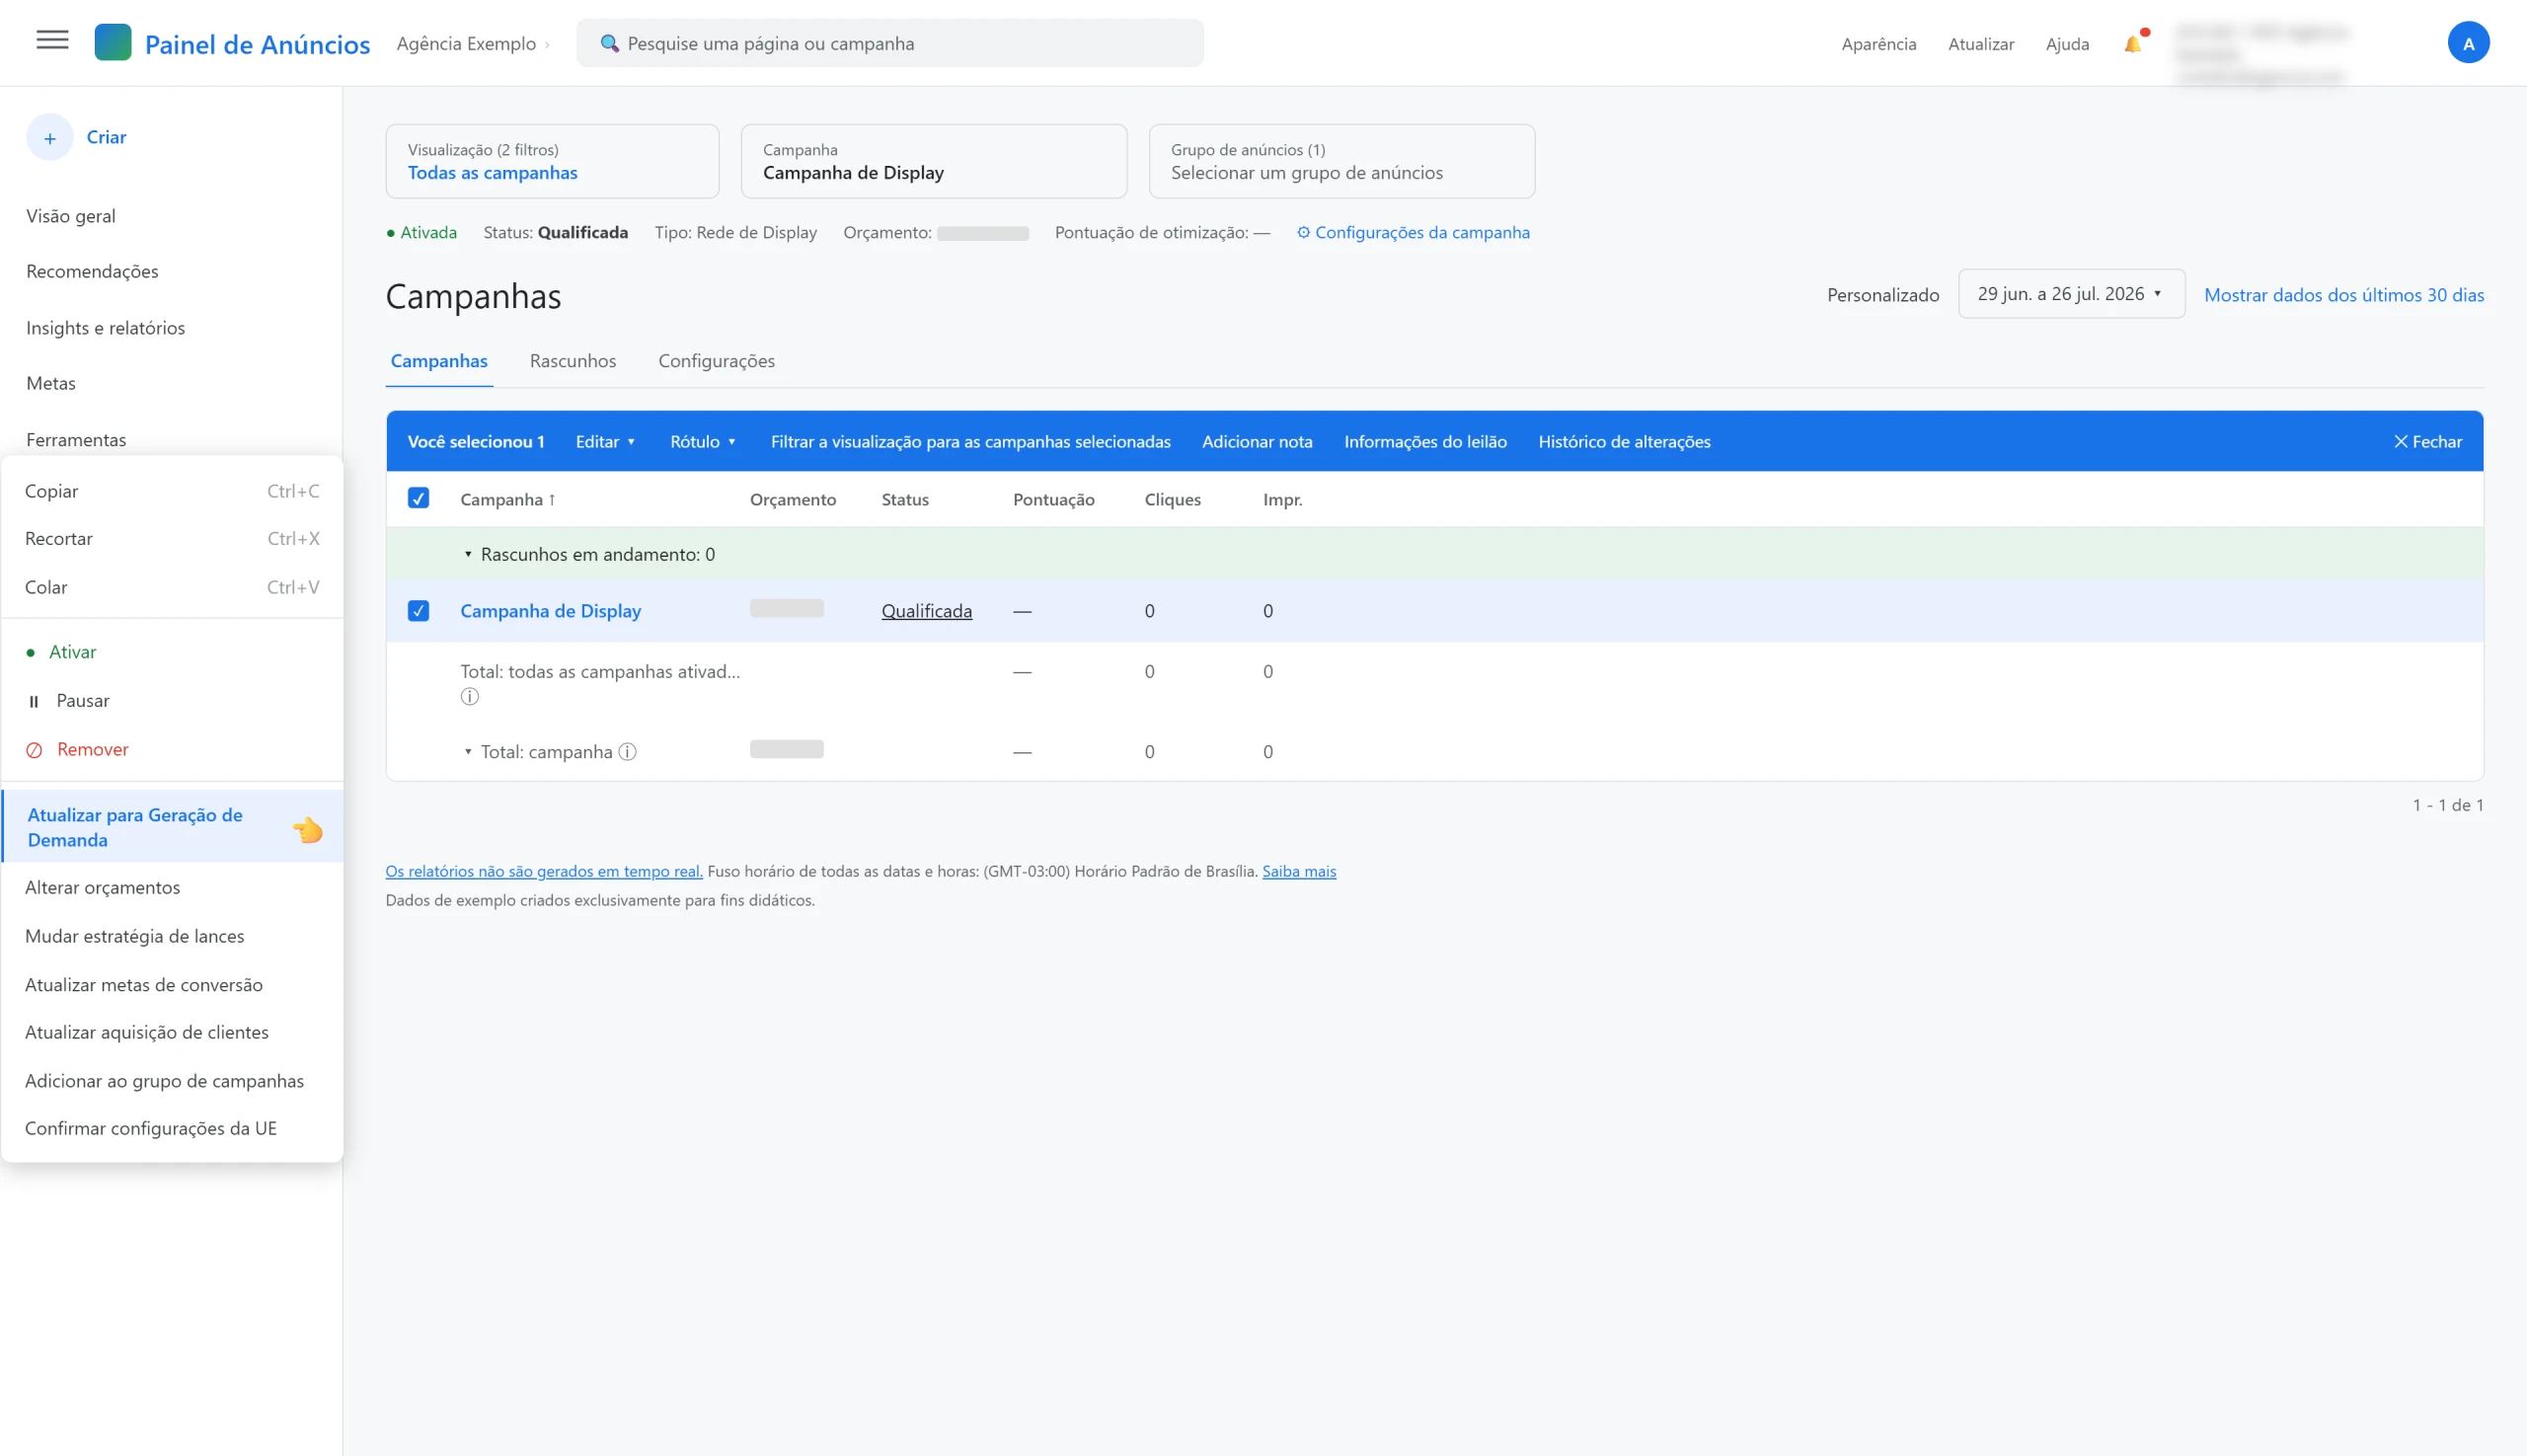The image size is (2527, 1456).
Task: Click into the page or campaign search field
Action: tap(890, 43)
